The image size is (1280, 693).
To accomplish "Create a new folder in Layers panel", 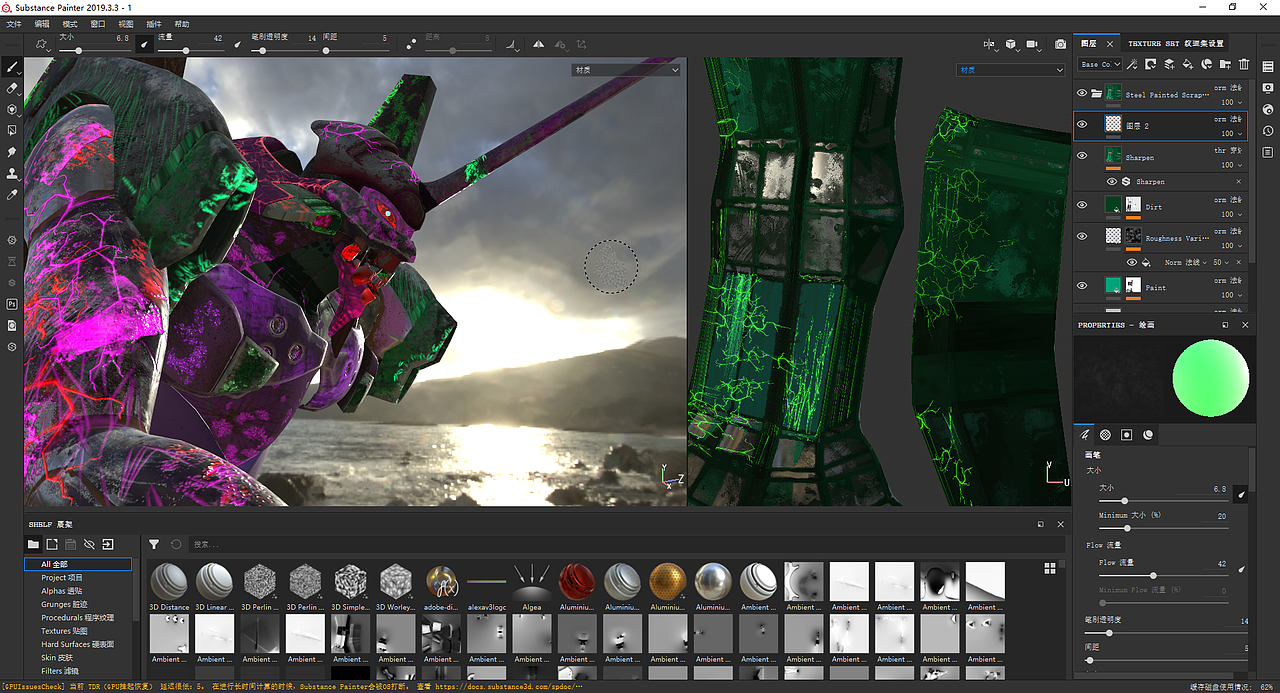I will (x=1225, y=64).
